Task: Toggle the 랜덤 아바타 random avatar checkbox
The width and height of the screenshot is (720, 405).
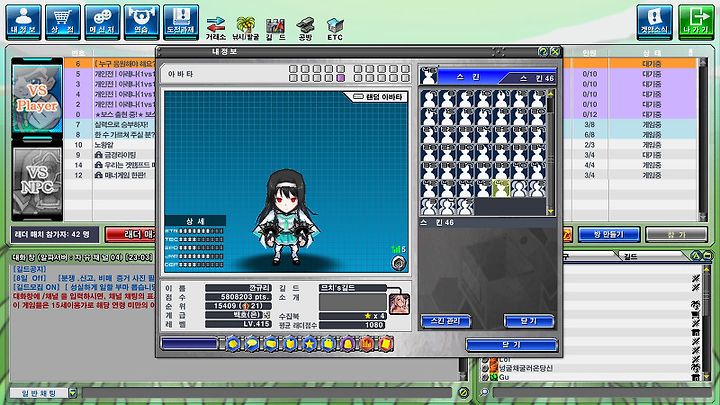Action: click(358, 97)
